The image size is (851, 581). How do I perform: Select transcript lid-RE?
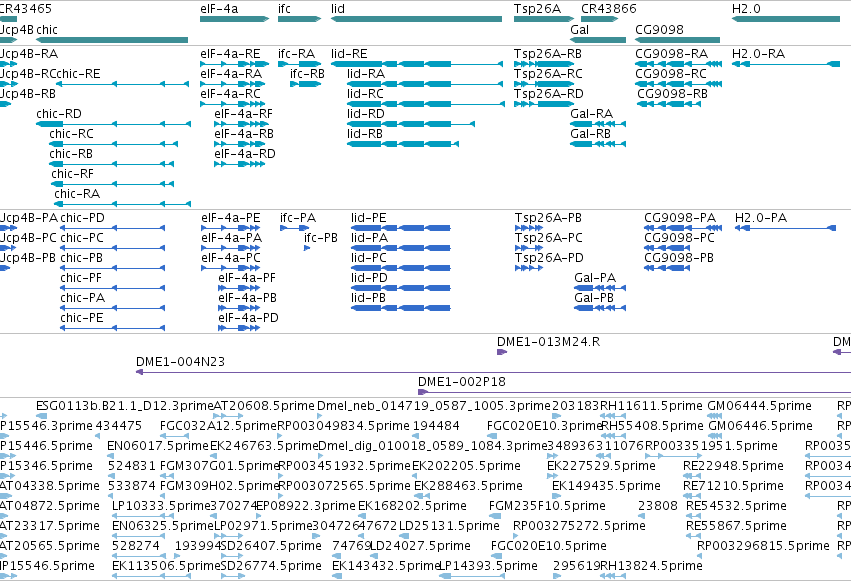[x=417, y=64]
